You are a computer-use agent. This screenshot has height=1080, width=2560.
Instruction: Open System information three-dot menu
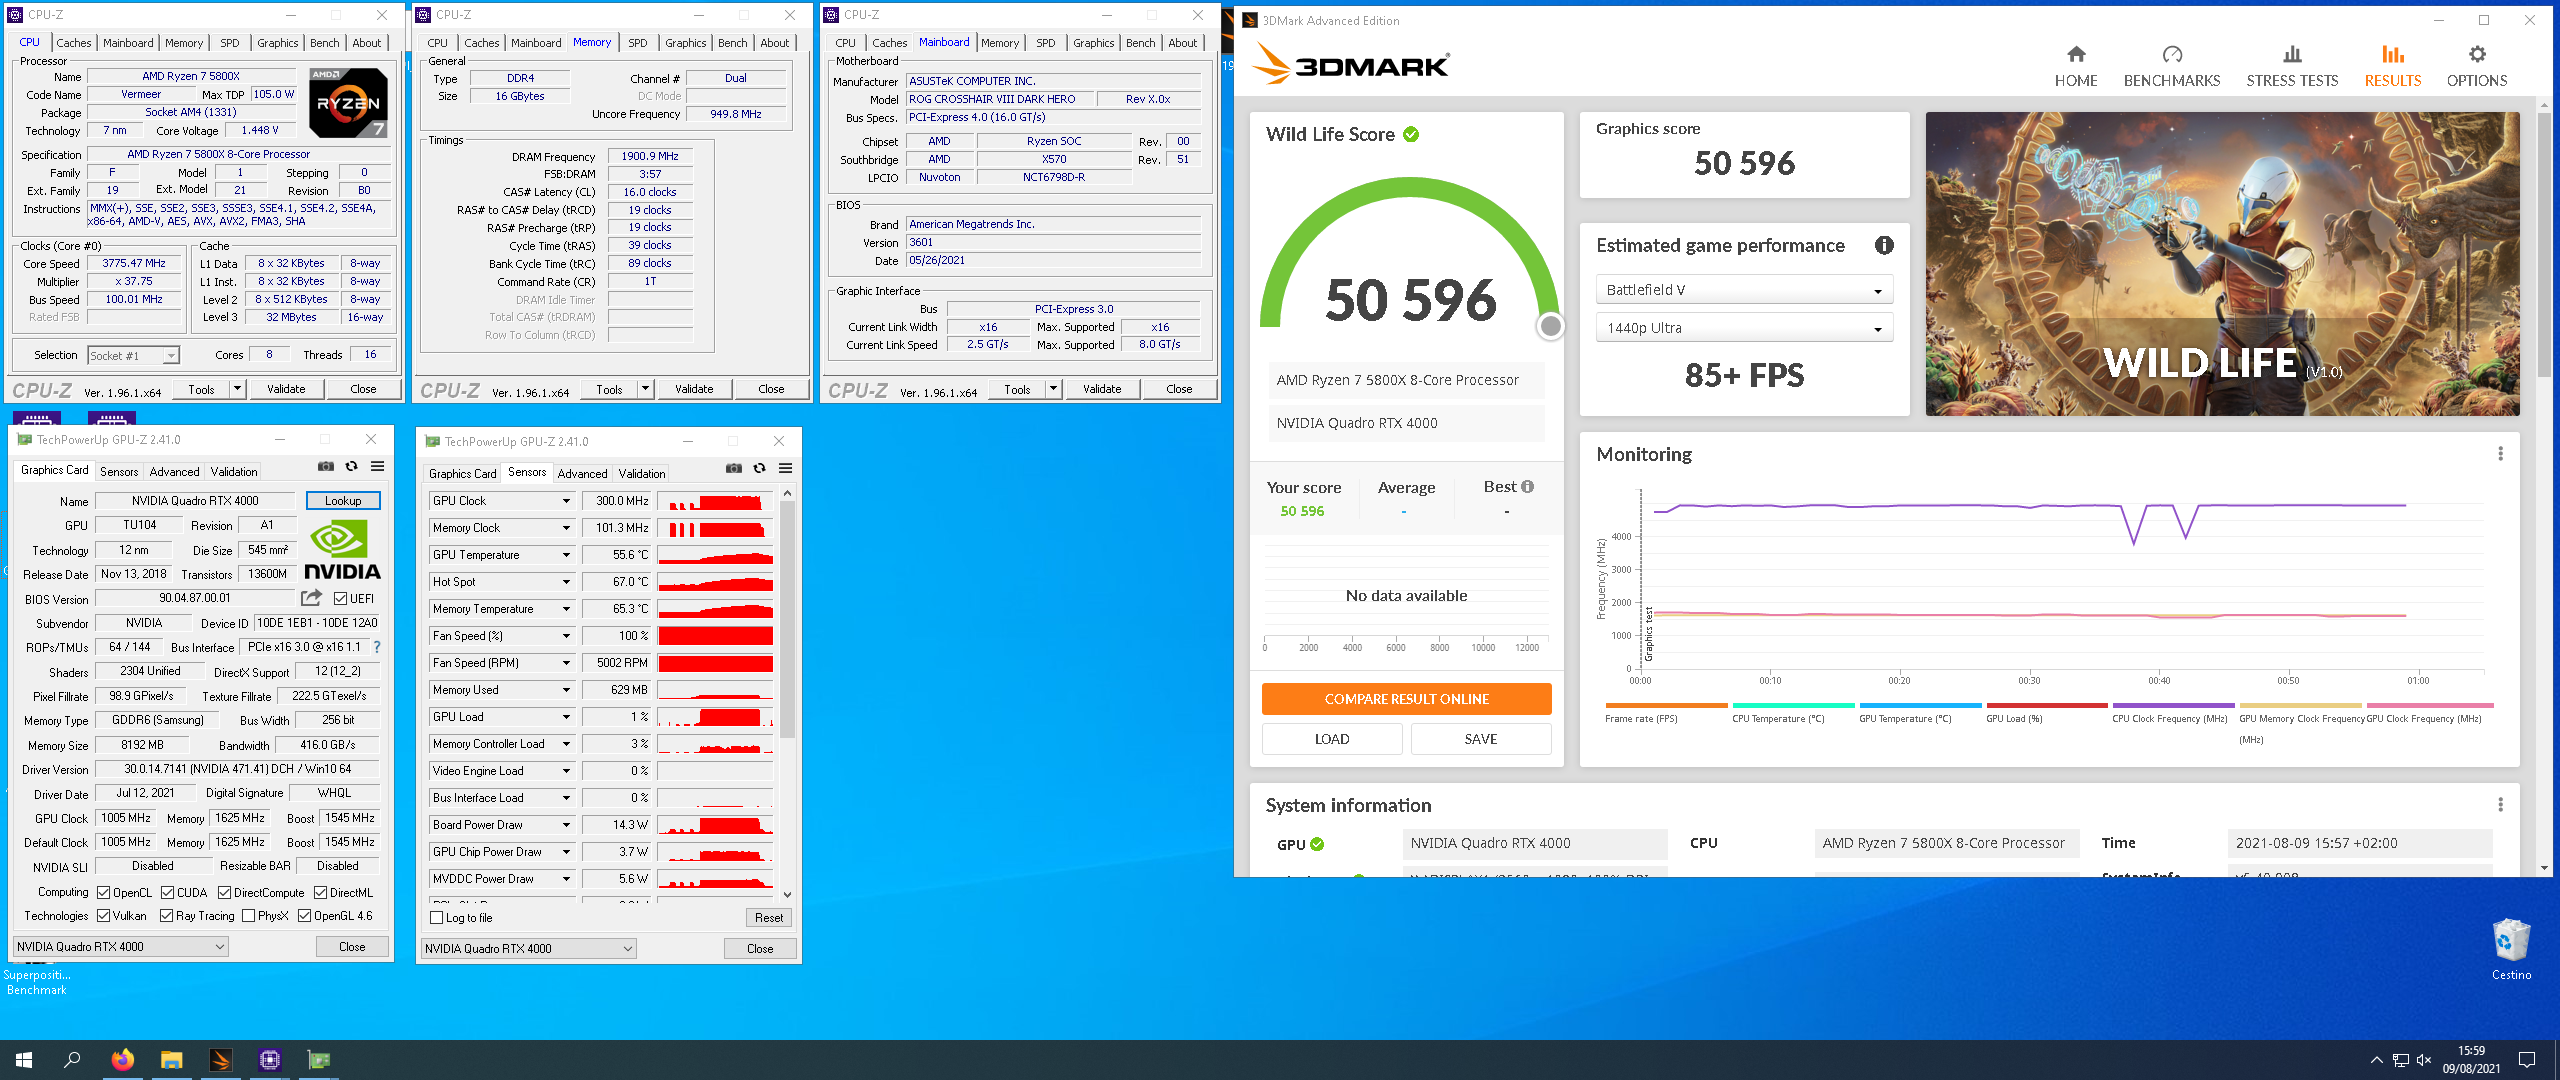2500,805
